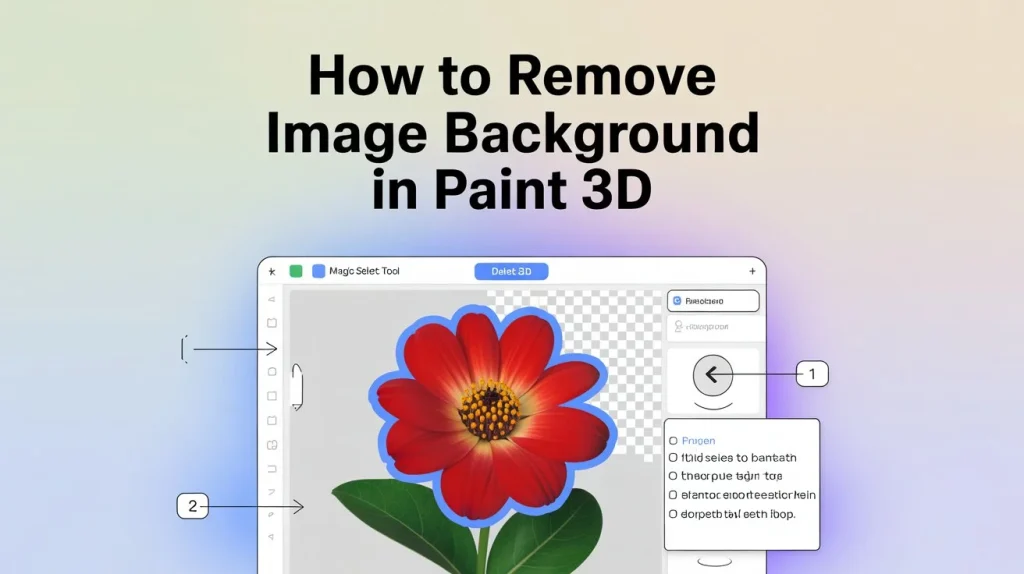
Task: Click the Magic Selet Tool label
Action: pyautogui.click(x=364, y=271)
